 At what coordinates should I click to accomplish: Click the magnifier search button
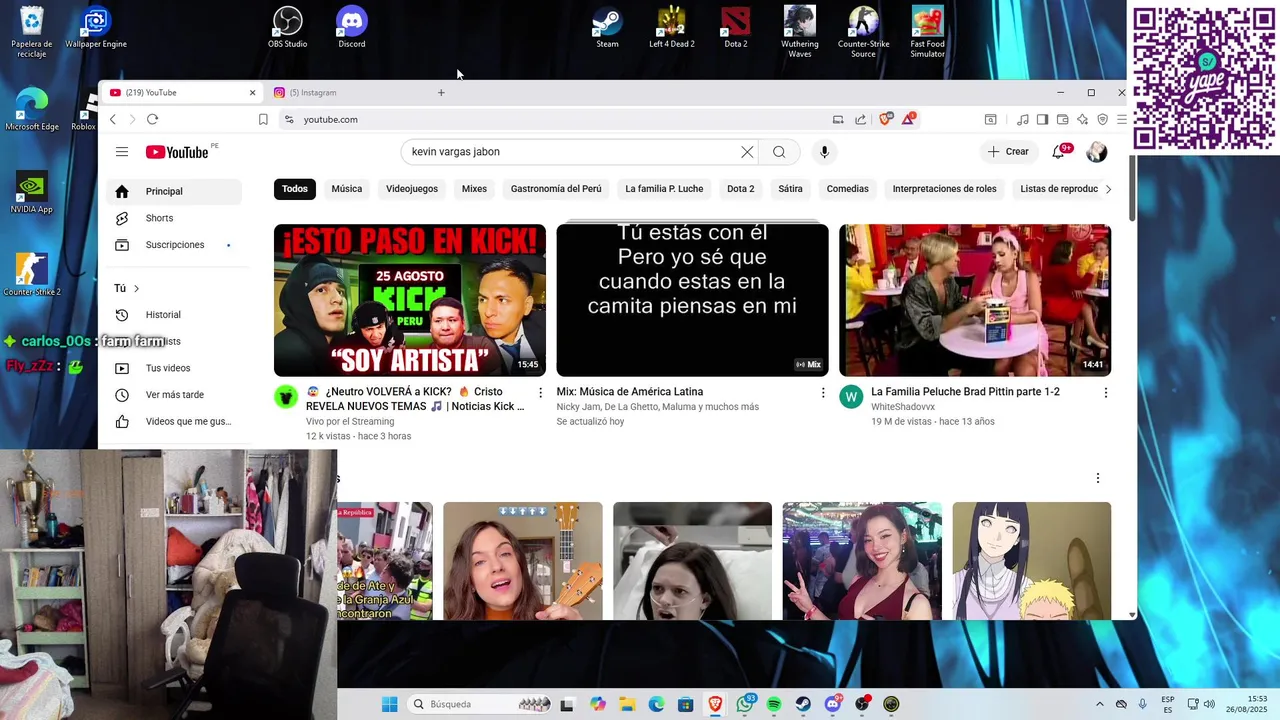[x=779, y=152]
